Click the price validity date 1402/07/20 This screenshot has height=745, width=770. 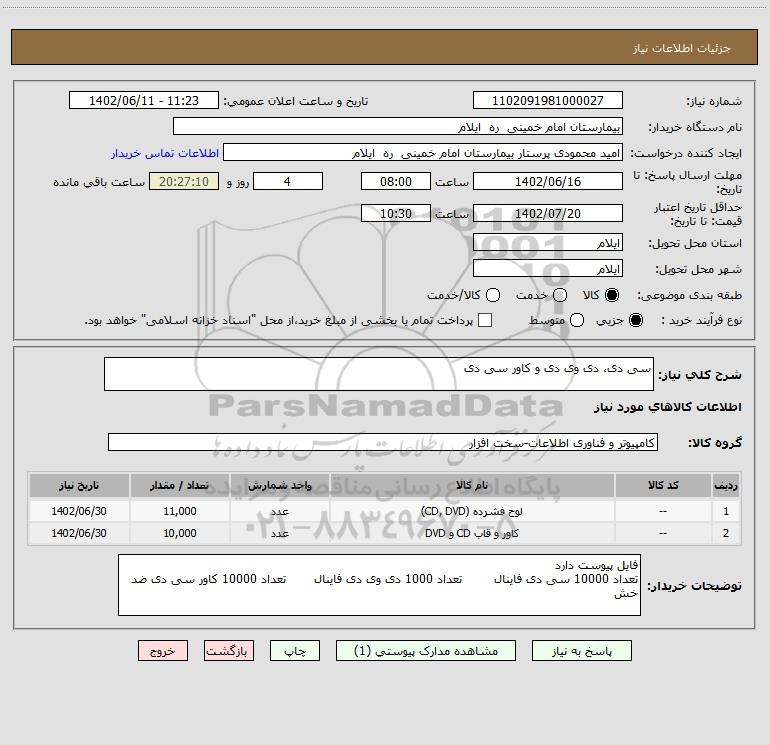tap(548, 213)
